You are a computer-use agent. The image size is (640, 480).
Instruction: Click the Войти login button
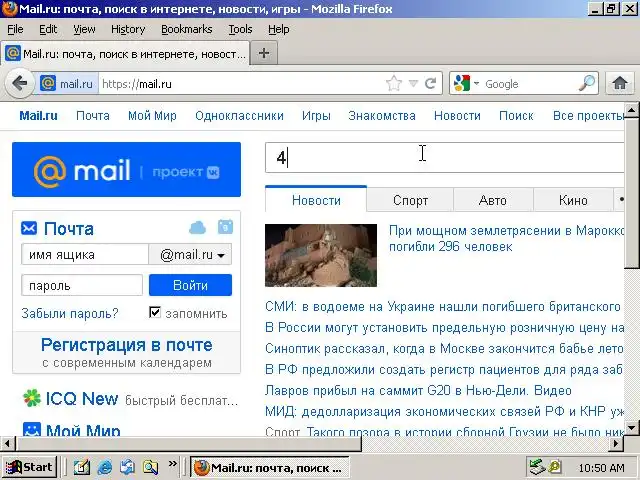tap(190, 285)
